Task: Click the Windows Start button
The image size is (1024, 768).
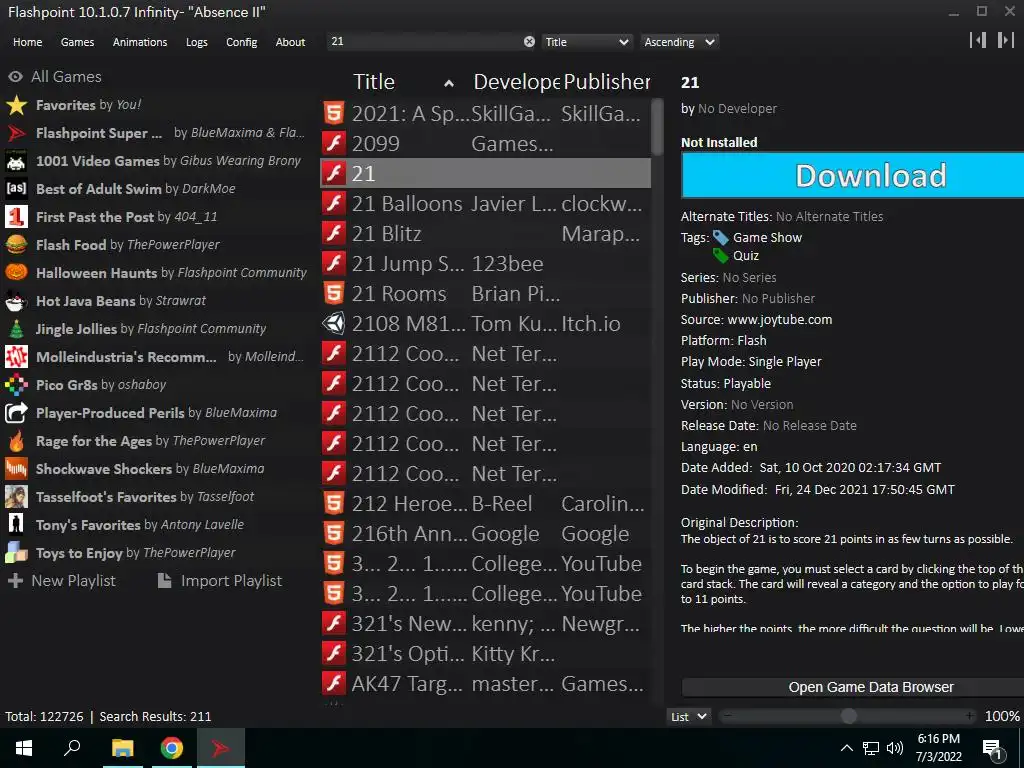Action: pos(24,748)
